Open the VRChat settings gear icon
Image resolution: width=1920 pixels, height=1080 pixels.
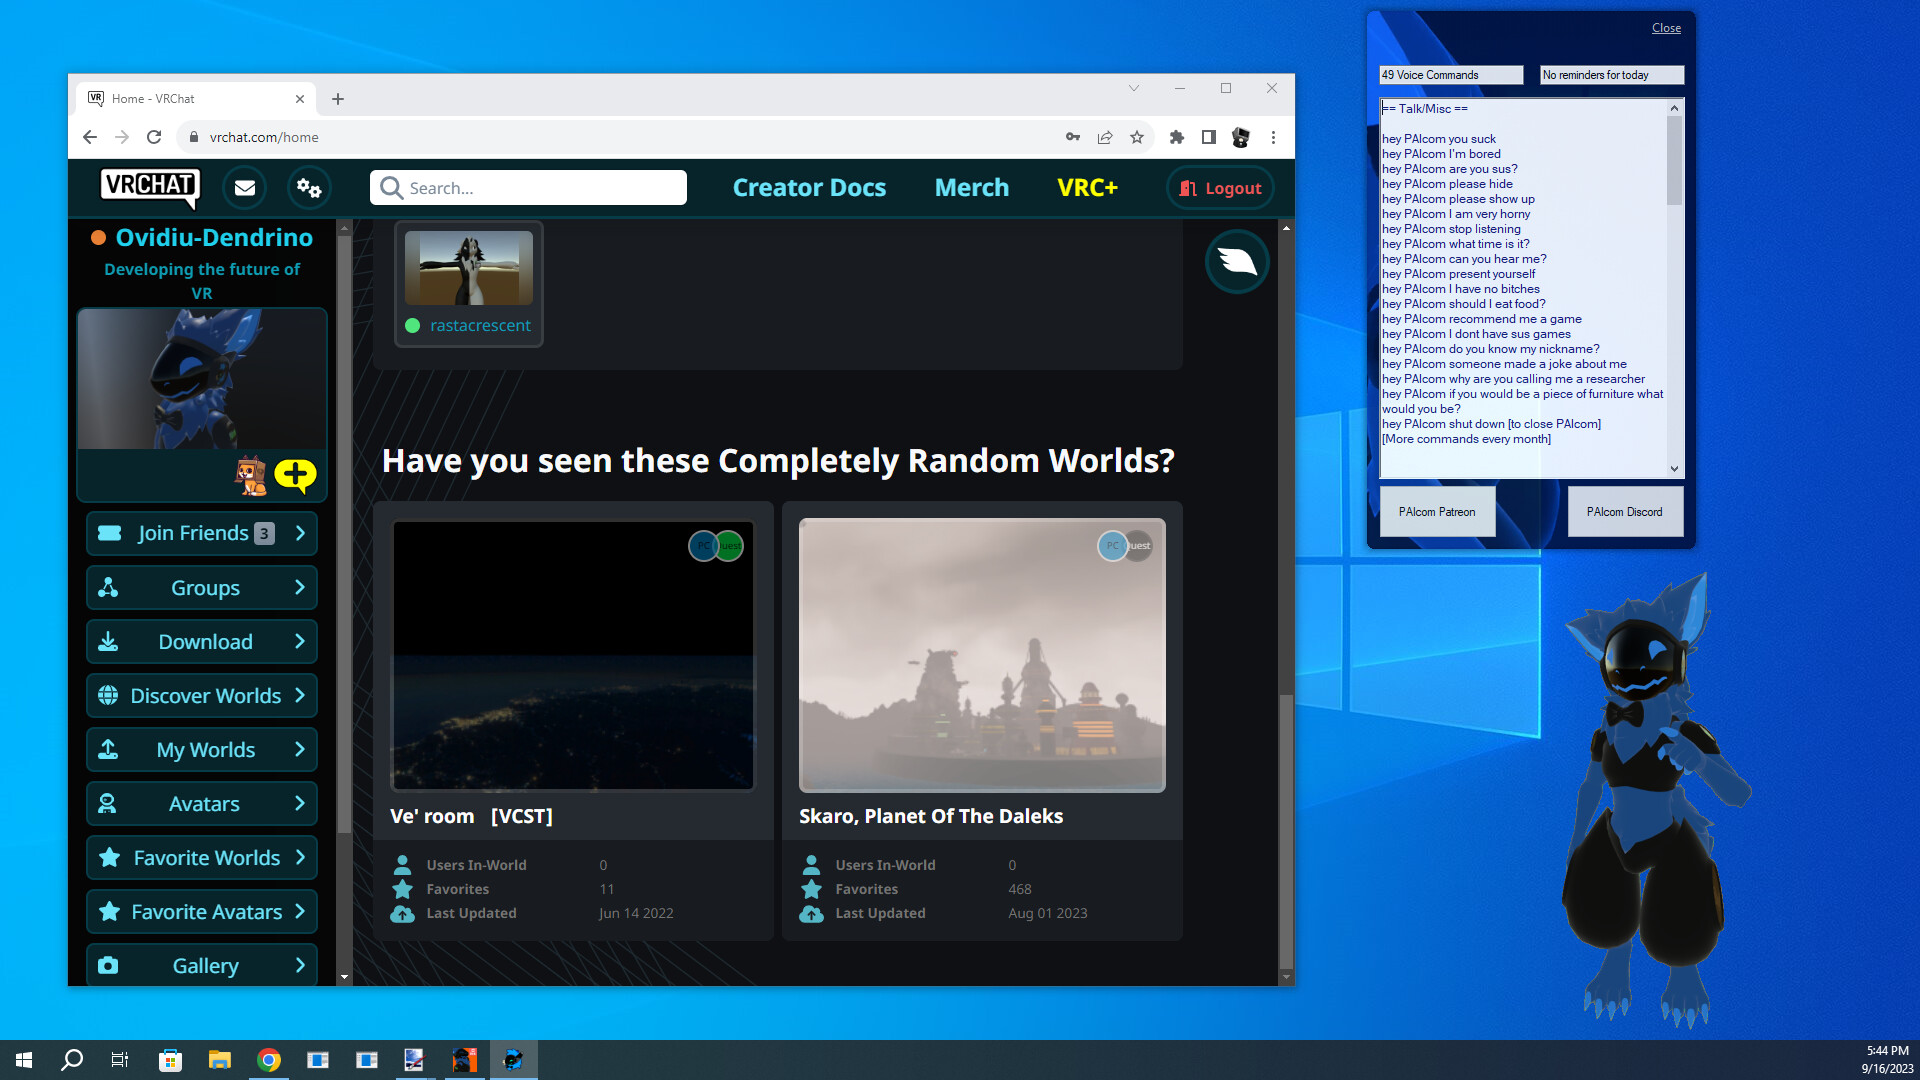[x=309, y=187]
